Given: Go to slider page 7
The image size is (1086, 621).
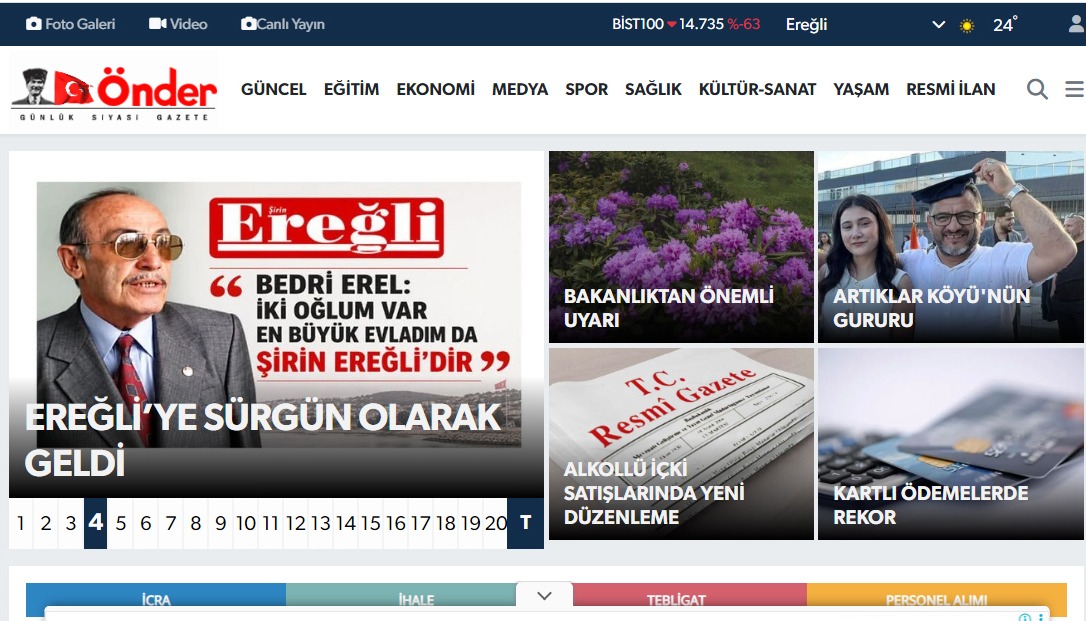Looking at the screenshot, I should [x=170, y=523].
